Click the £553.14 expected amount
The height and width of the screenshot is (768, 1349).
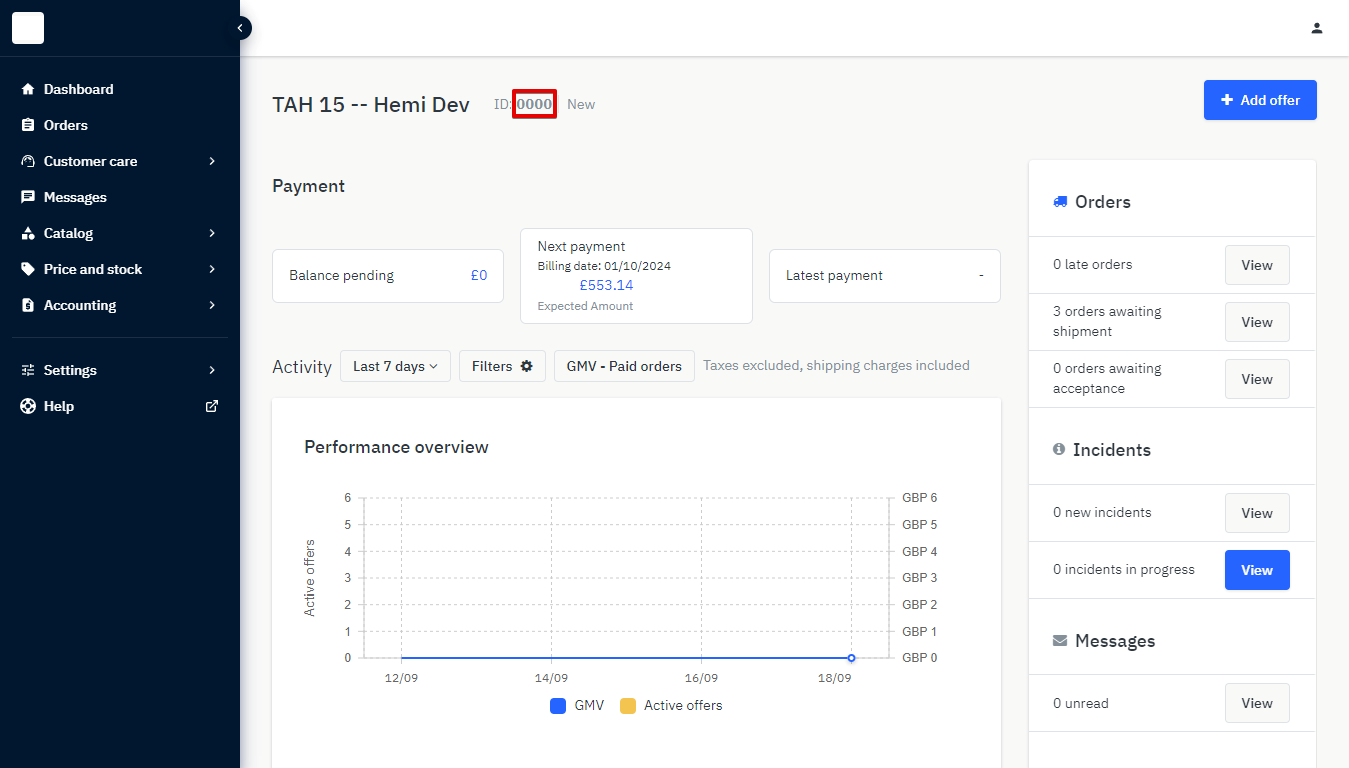tap(606, 285)
